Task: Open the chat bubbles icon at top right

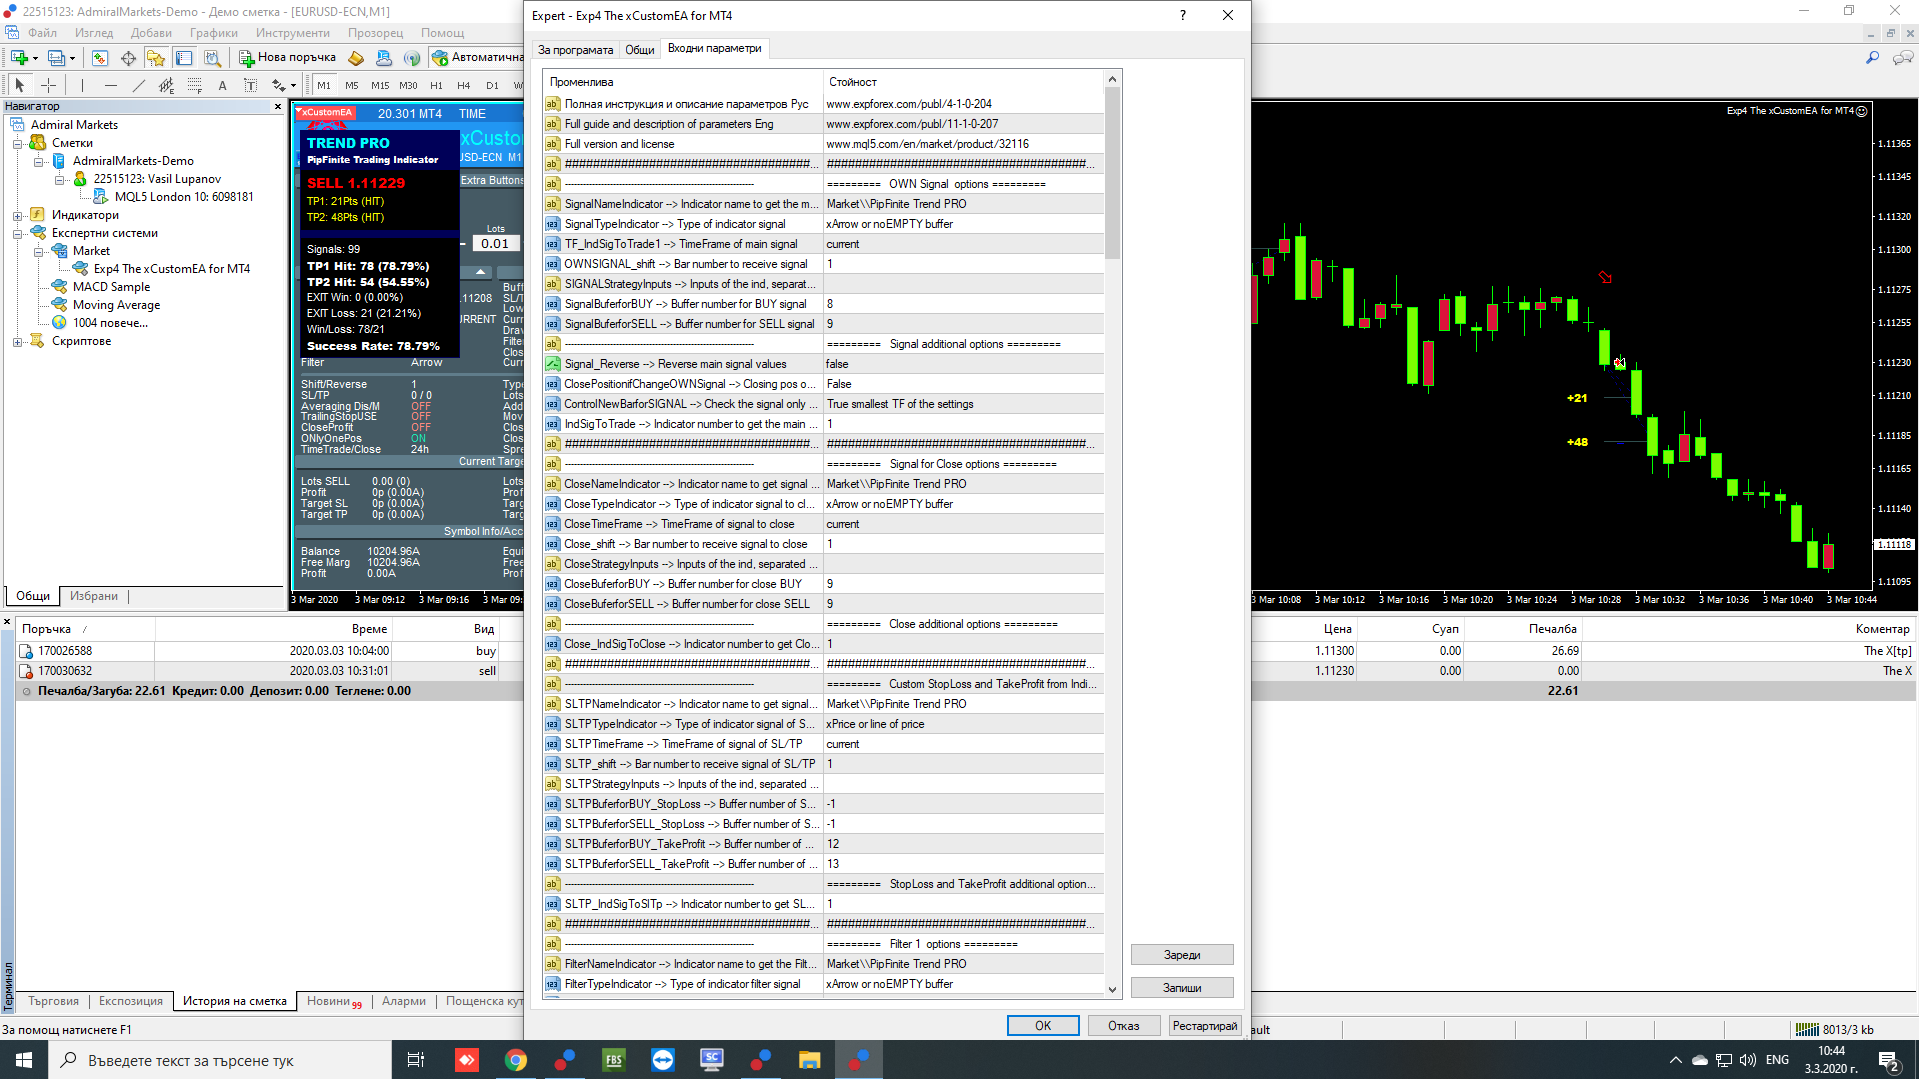Action: (x=1902, y=58)
